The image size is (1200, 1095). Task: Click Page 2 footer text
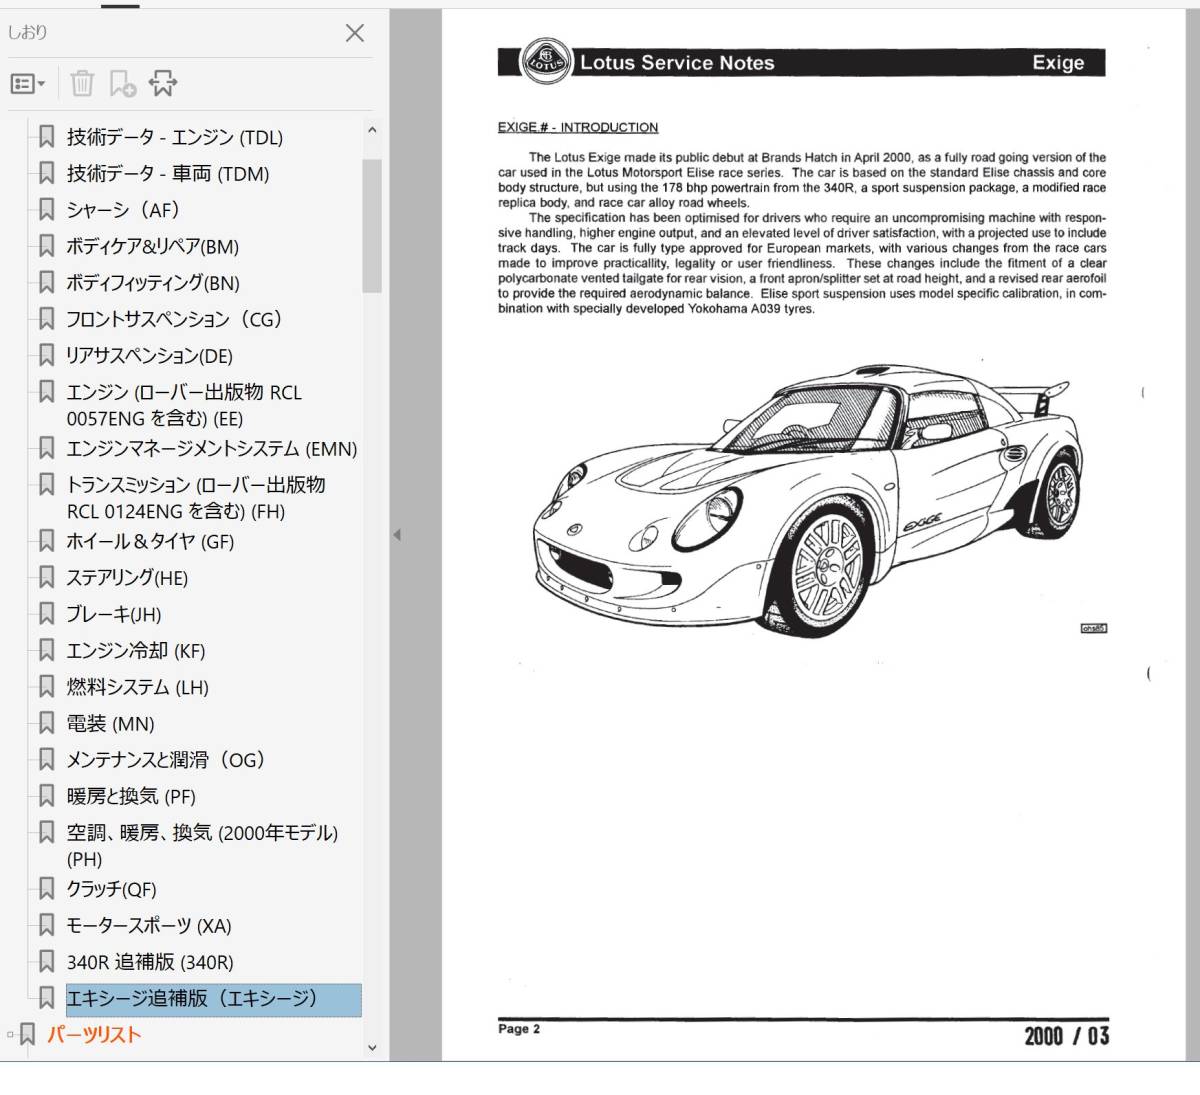coord(519,1029)
